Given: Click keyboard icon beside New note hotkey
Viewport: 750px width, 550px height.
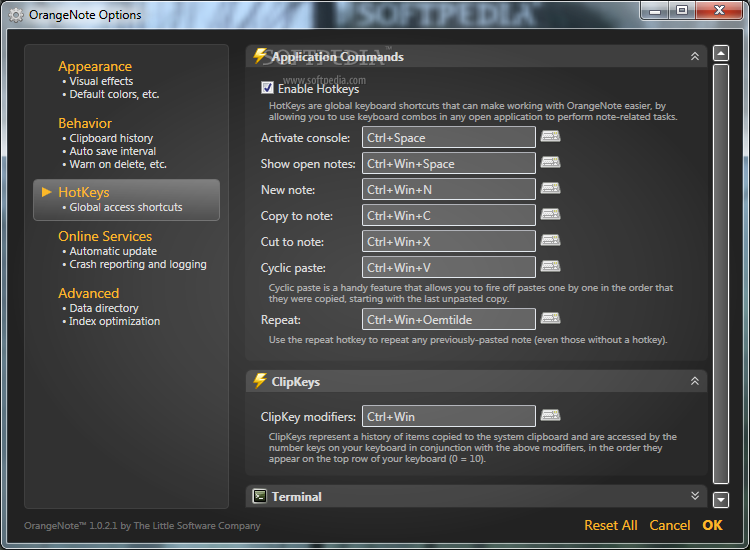Looking at the screenshot, I should tap(550, 188).
